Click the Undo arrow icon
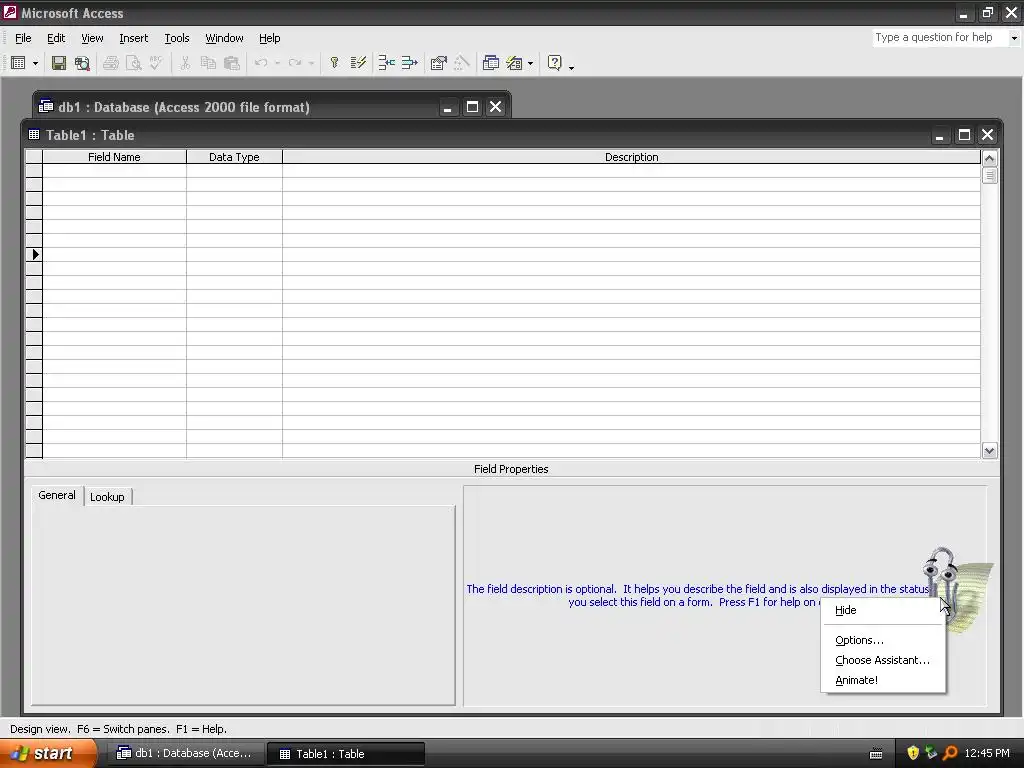The height and width of the screenshot is (768, 1024). (x=261, y=63)
